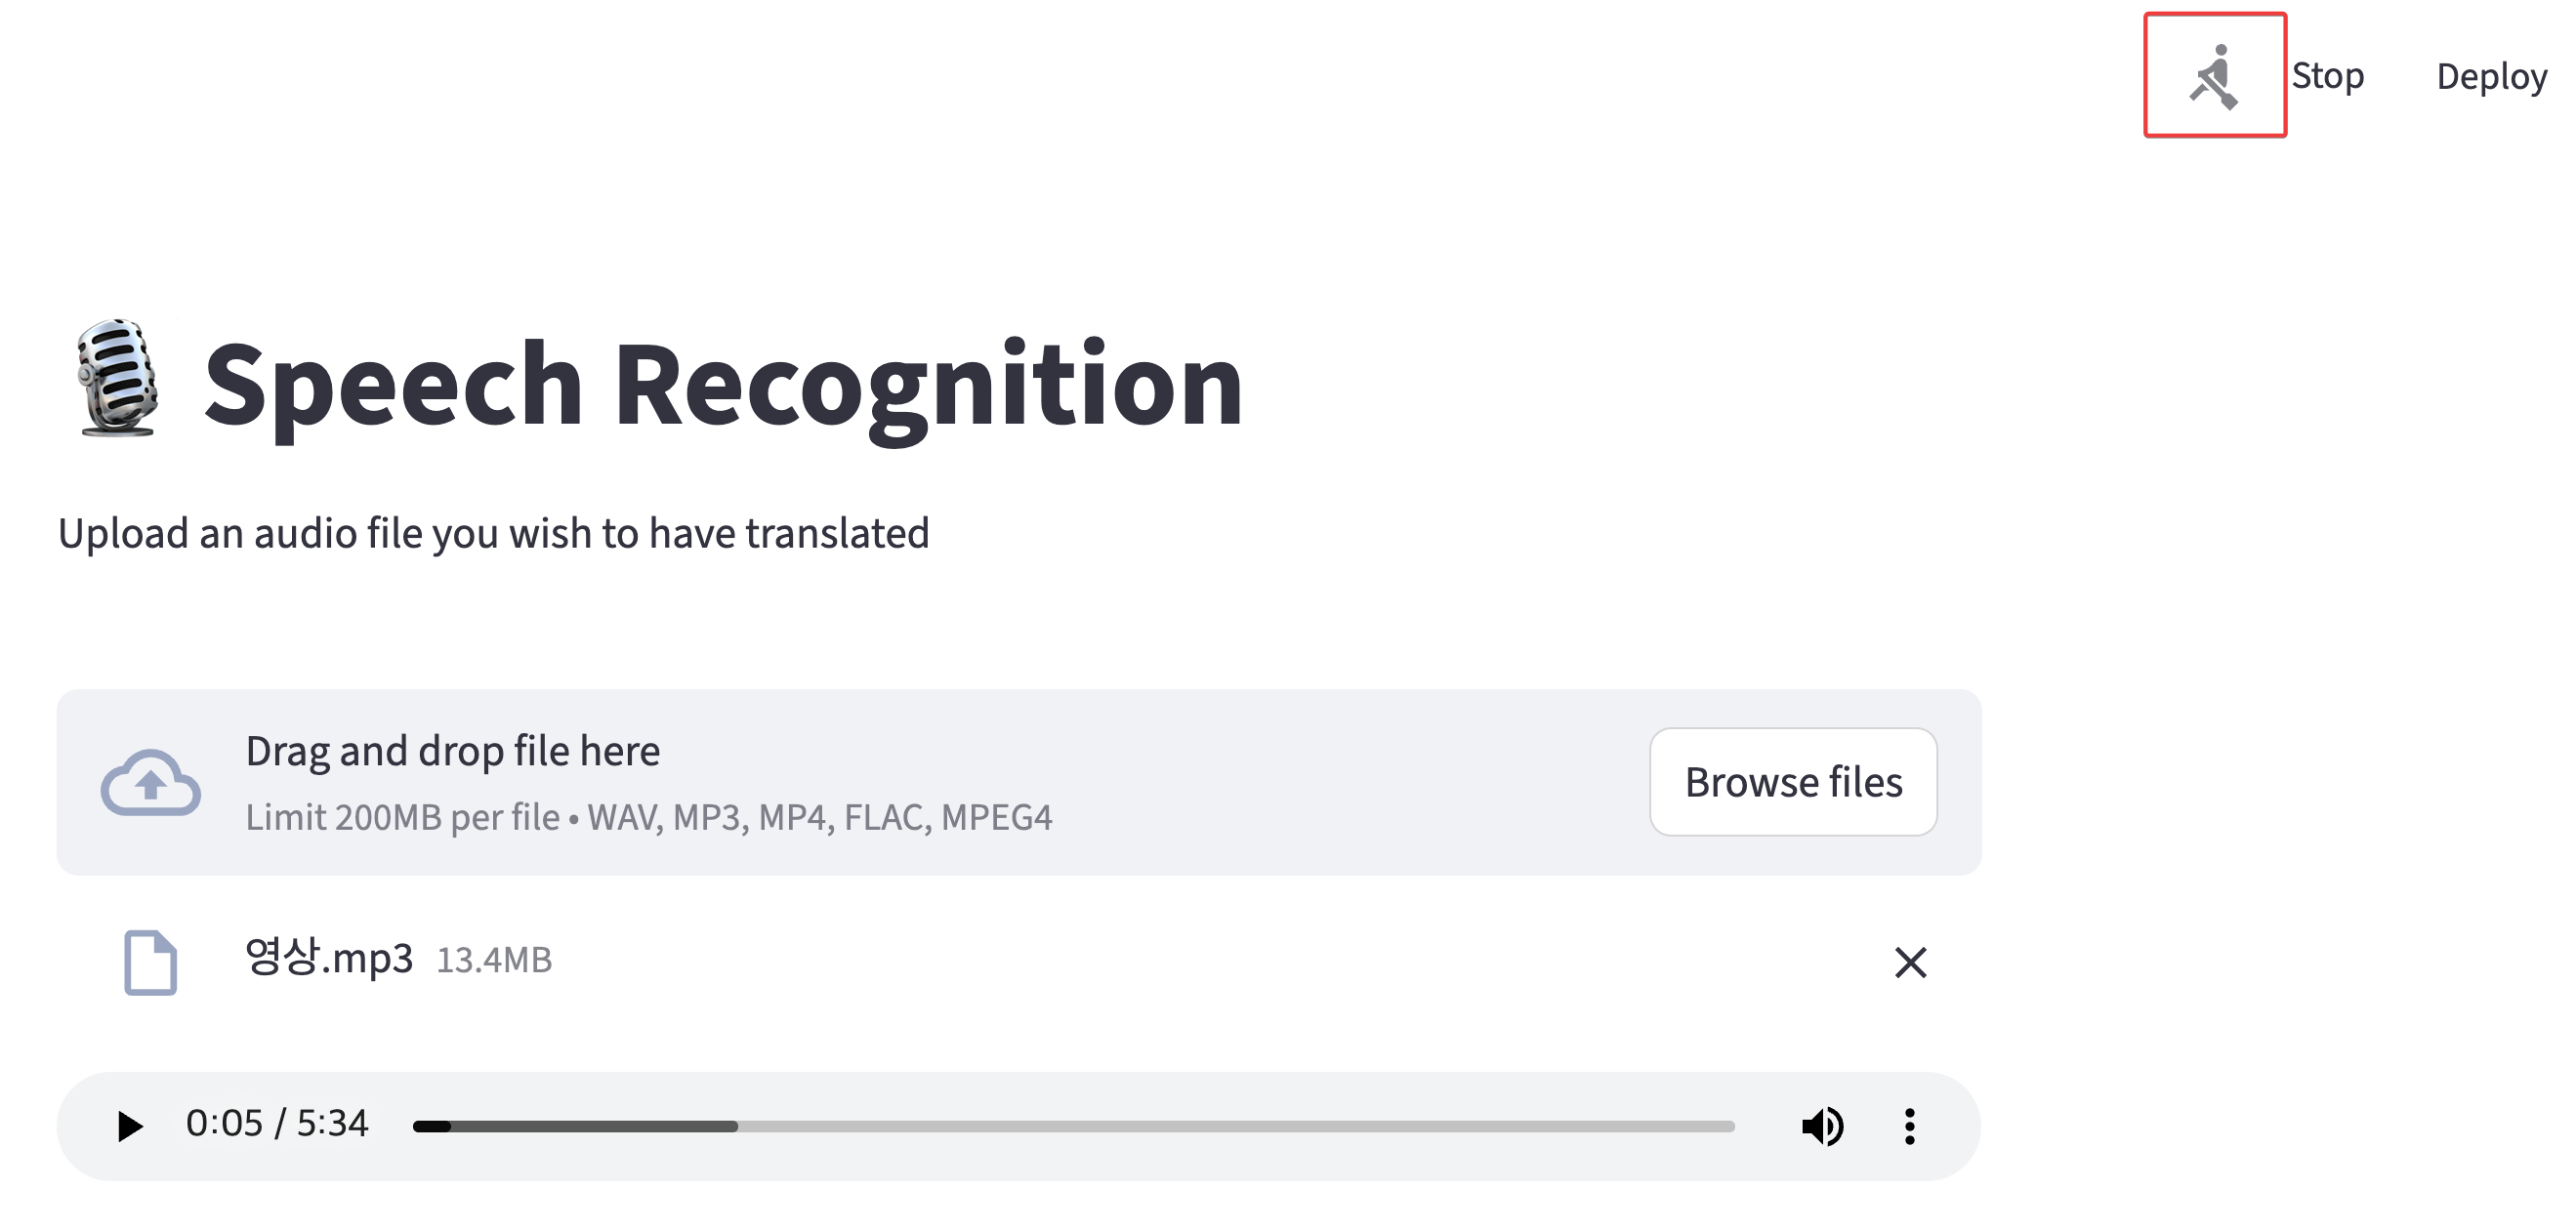Screen dimensions: 2576x1230
Task: Click the running man status icon
Action: click(x=2214, y=76)
